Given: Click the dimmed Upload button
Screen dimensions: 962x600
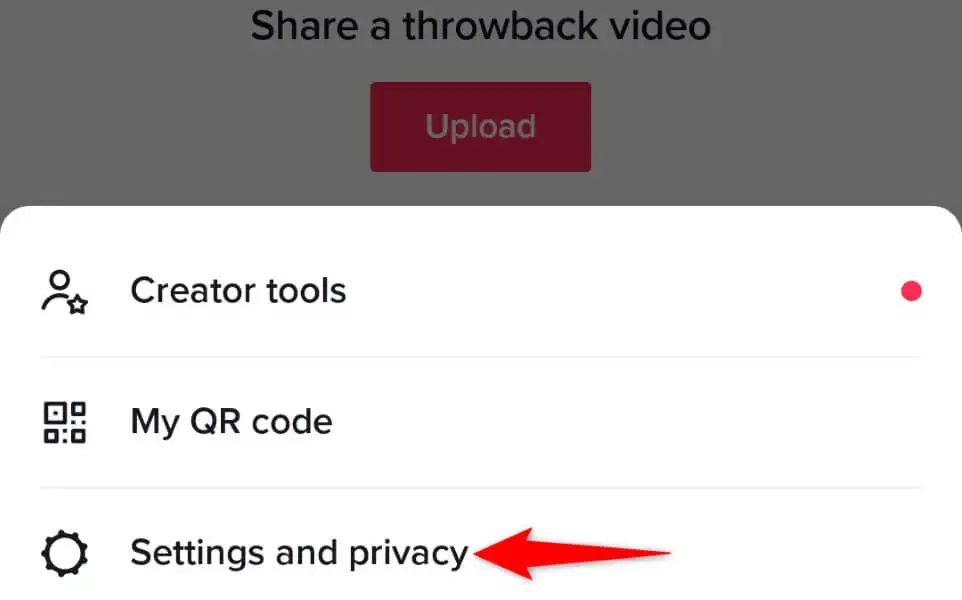Looking at the screenshot, I should point(480,127).
